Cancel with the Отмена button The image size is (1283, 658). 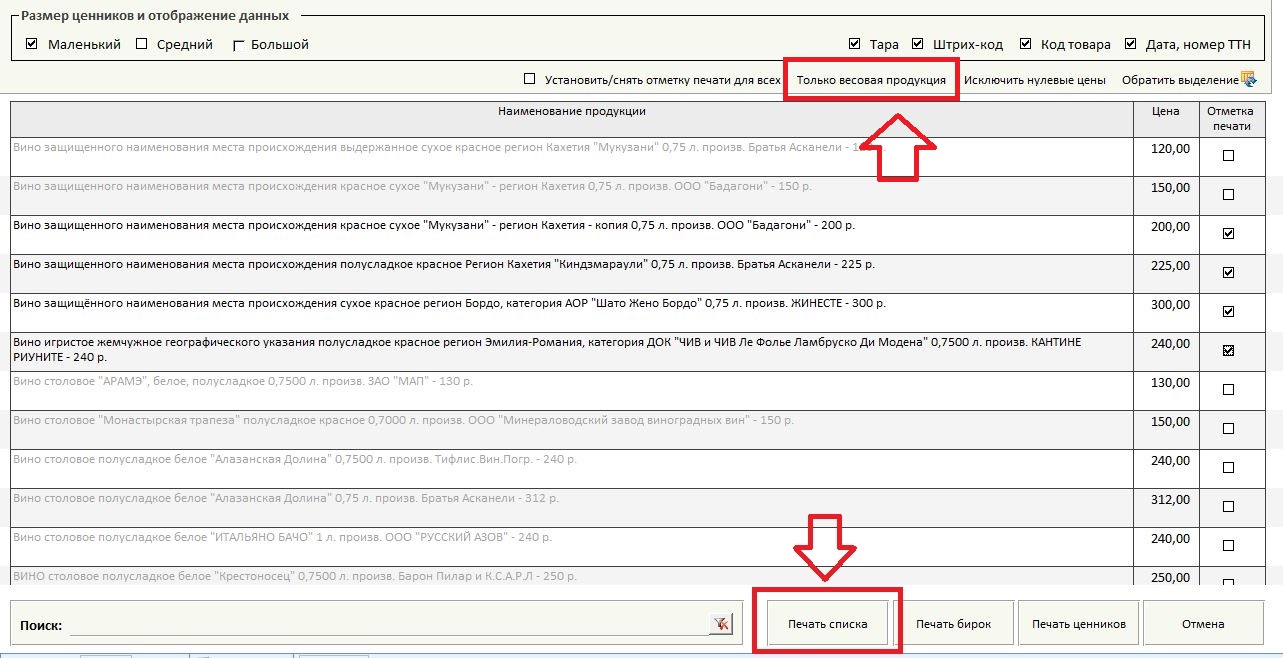pyautogui.click(x=1202, y=624)
